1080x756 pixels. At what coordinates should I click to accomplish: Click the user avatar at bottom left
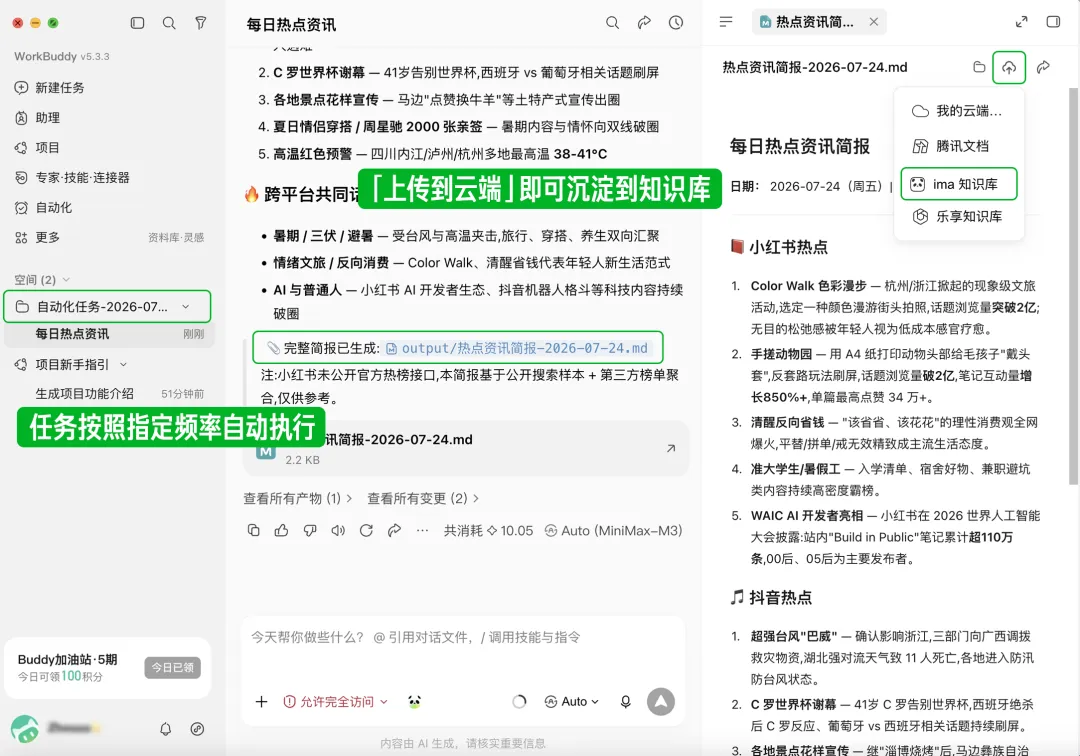pyautogui.click(x=25, y=728)
